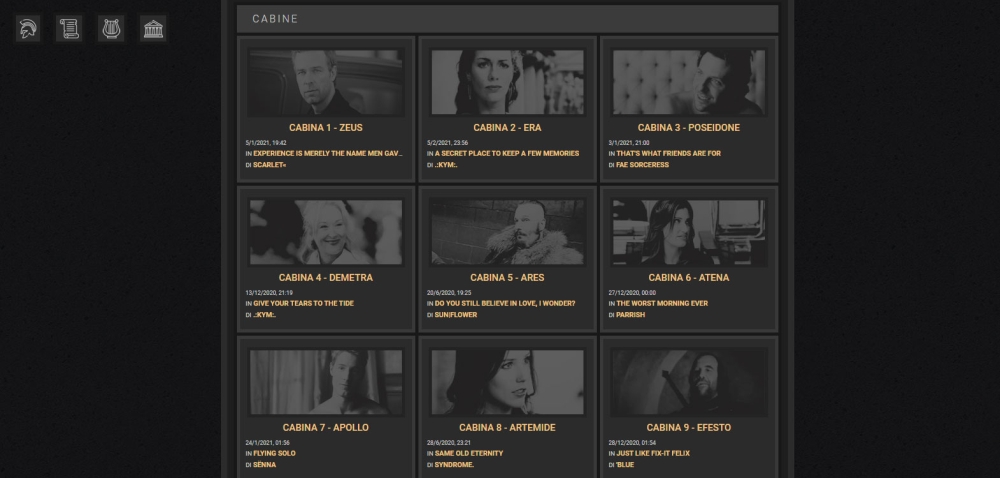1000x478 pixels.
Task: Read 'The Worst Morning Ever' topic
Action: point(661,303)
